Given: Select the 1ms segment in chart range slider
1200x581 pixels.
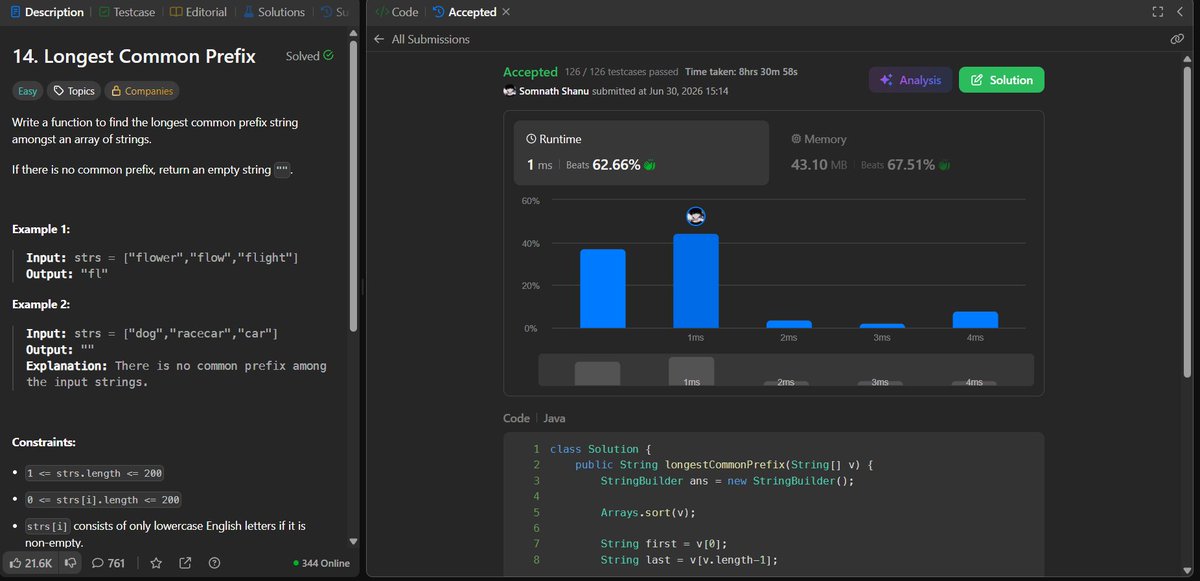Looking at the screenshot, I should pyautogui.click(x=691, y=372).
